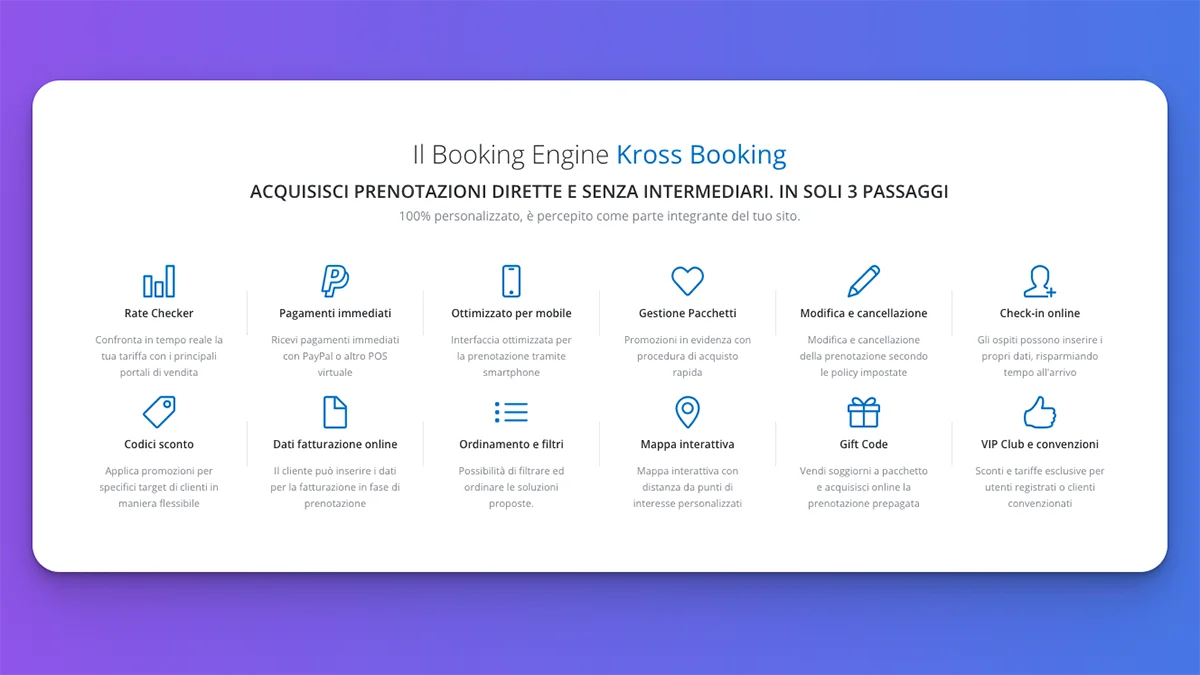Click the 'Mappa interattiva con distanza' description
The image size is (1200, 675).
(687, 487)
